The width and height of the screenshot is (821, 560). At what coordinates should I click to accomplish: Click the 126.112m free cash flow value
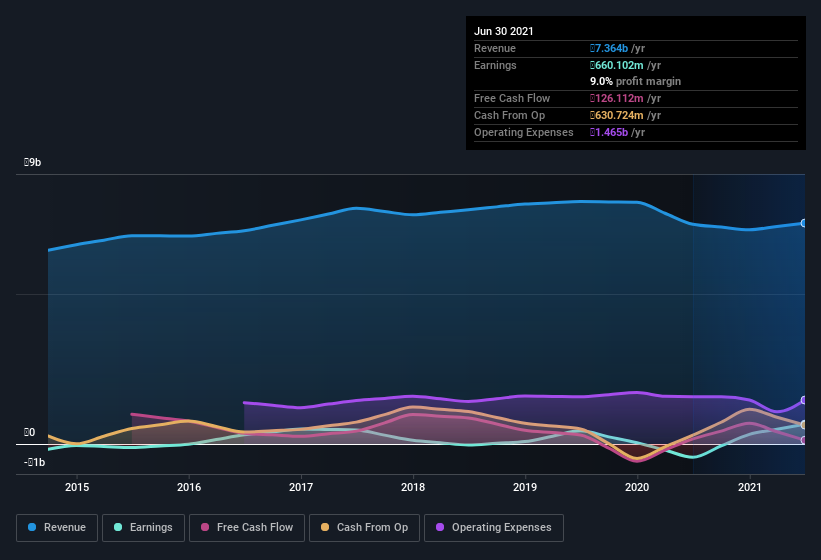(617, 98)
